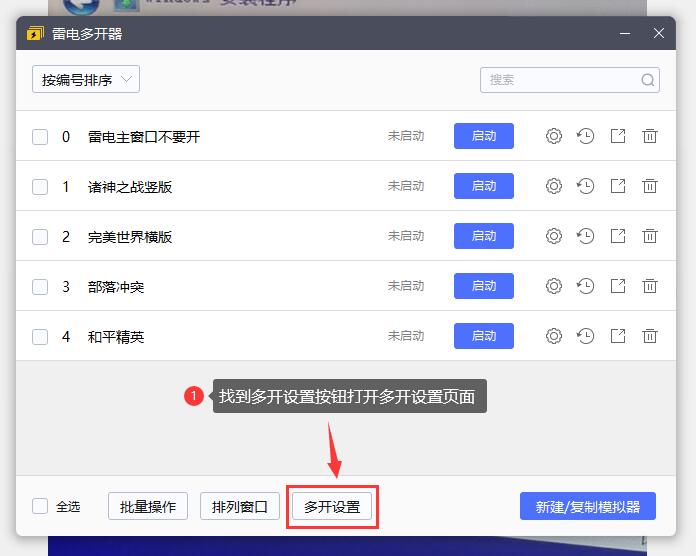
Task: Open the 批量操作 batch operations menu
Action: [148, 506]
